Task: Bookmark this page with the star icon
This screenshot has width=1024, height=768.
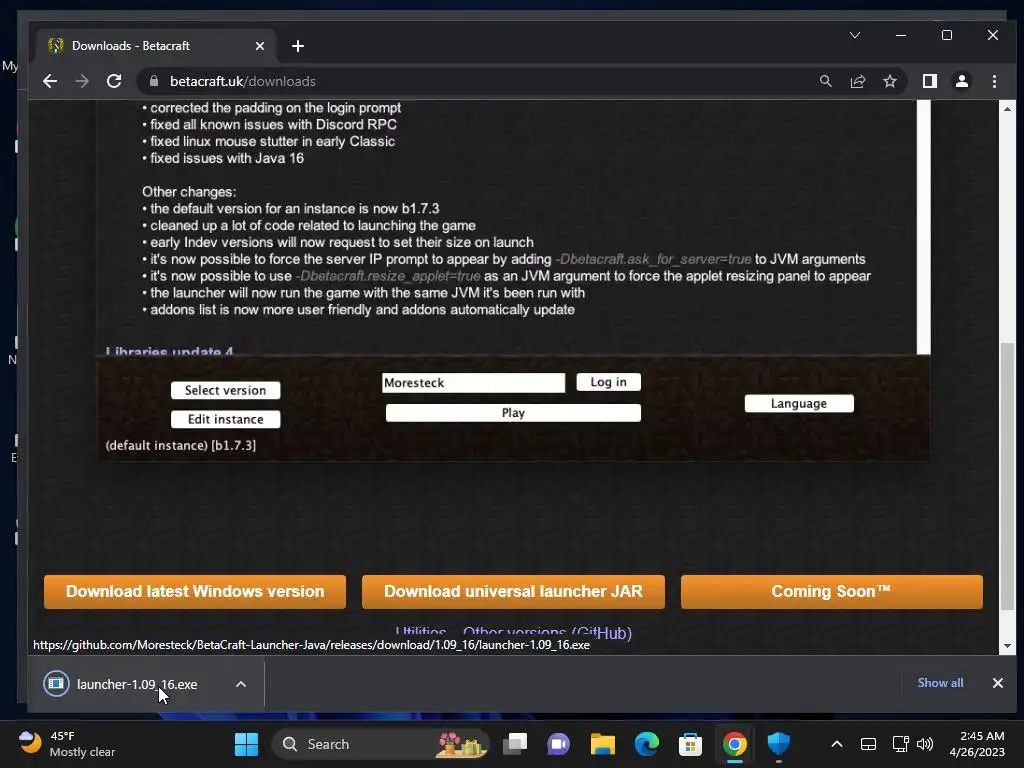Action: pos(889,81)
